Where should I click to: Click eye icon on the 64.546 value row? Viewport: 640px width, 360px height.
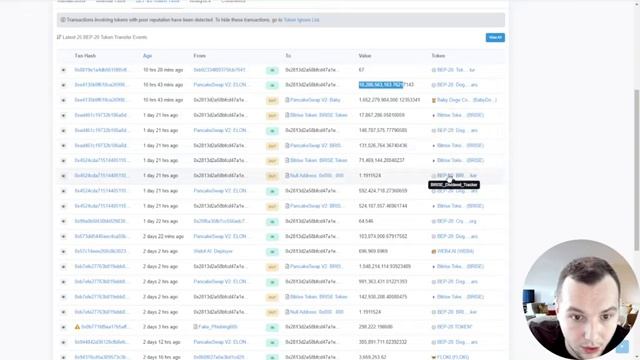(x=63, y=221)
